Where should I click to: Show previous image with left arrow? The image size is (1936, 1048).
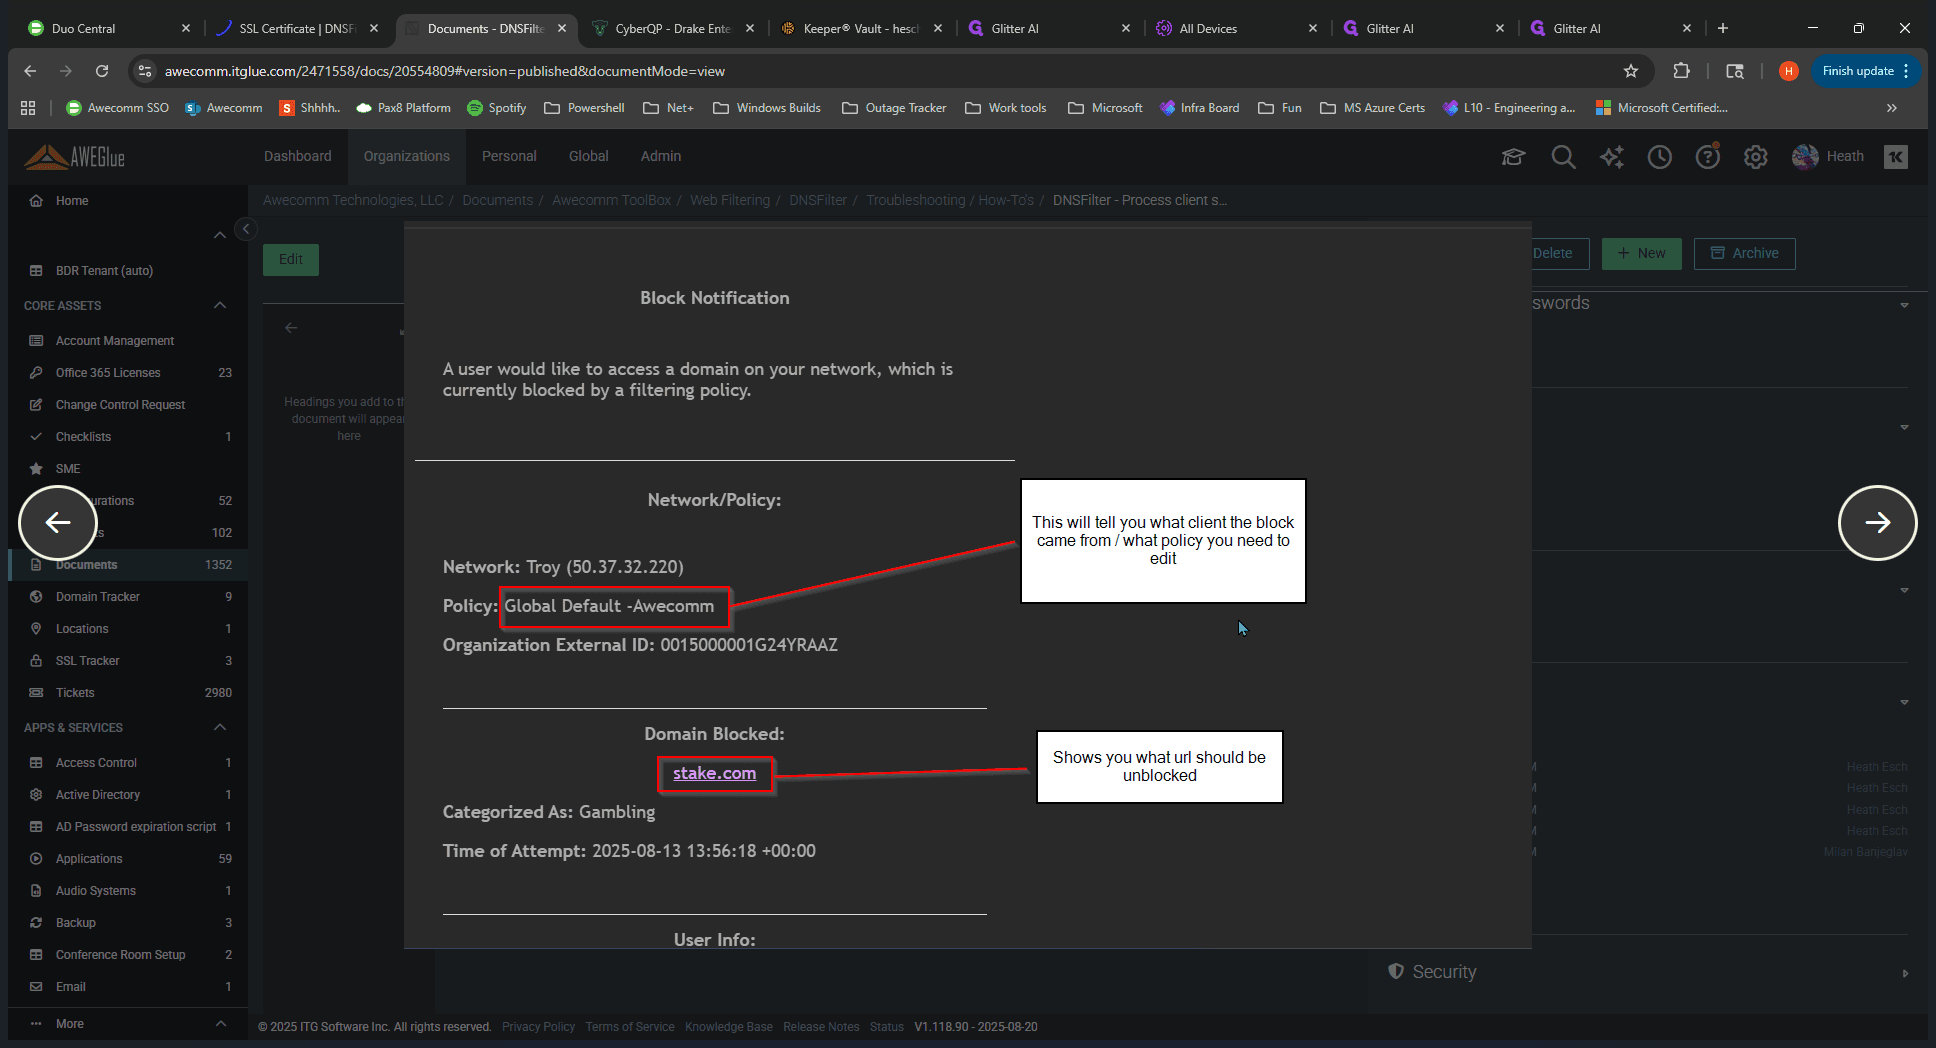pos(58,522)
